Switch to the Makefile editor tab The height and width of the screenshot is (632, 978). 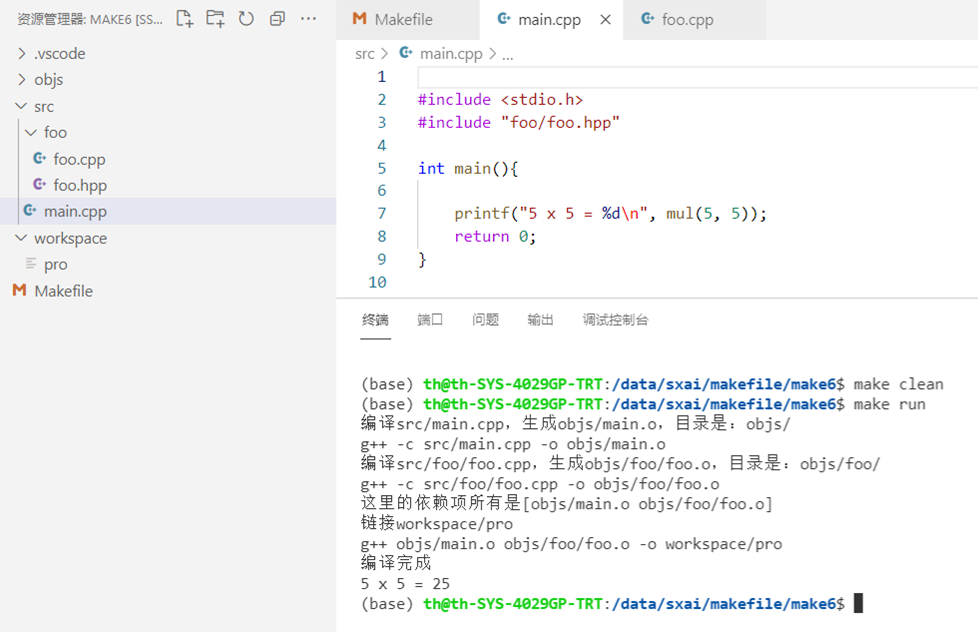pos(408,19)
